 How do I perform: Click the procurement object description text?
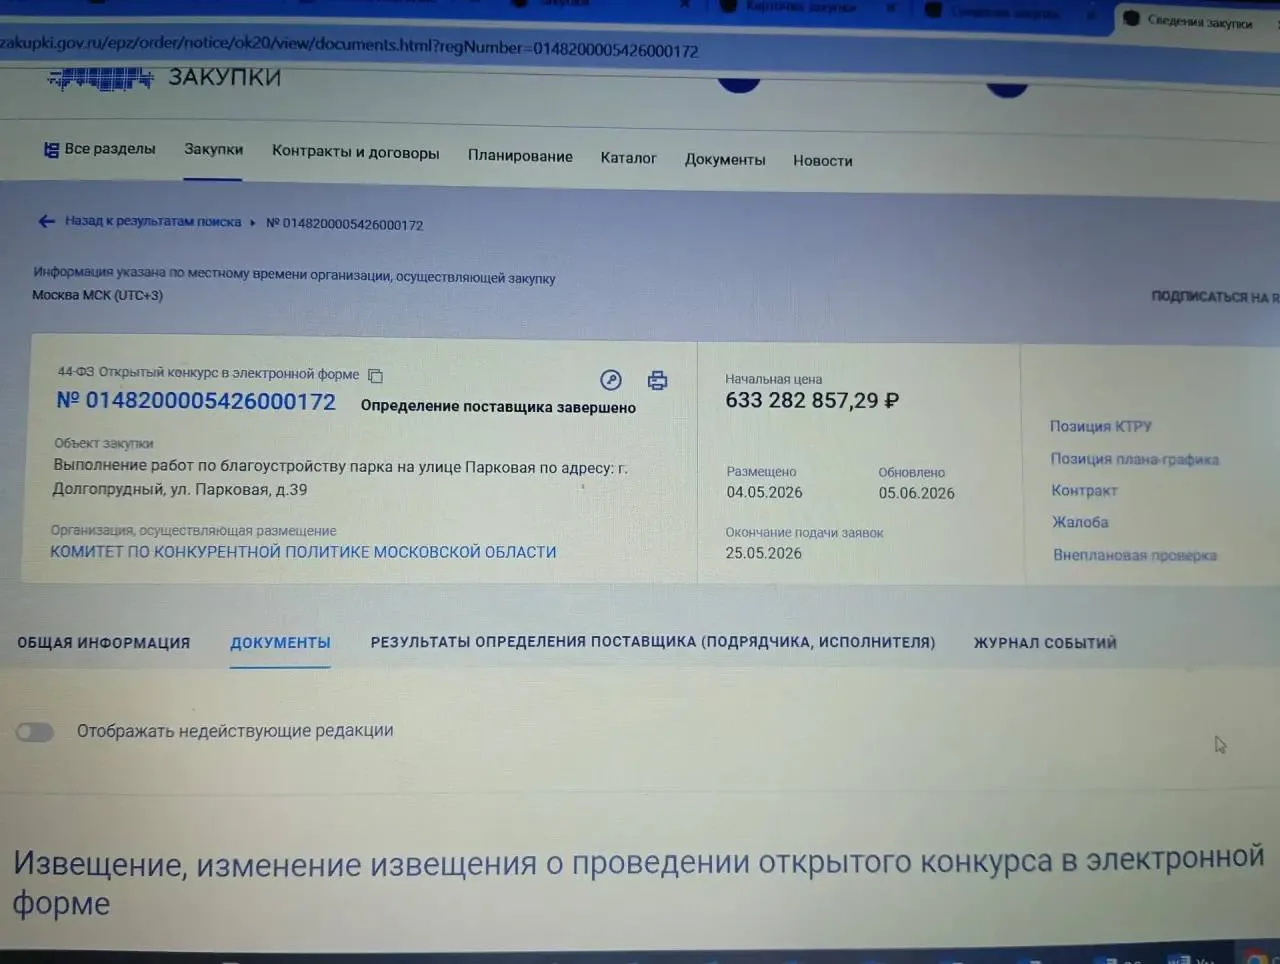340,478
